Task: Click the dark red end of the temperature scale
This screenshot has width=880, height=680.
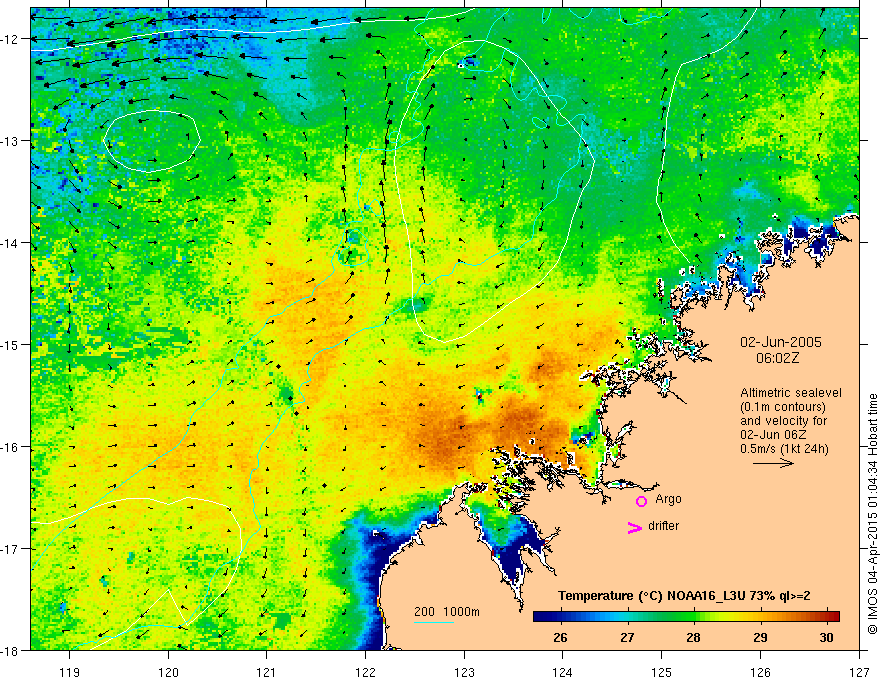Action: click(x=833, y=616)
